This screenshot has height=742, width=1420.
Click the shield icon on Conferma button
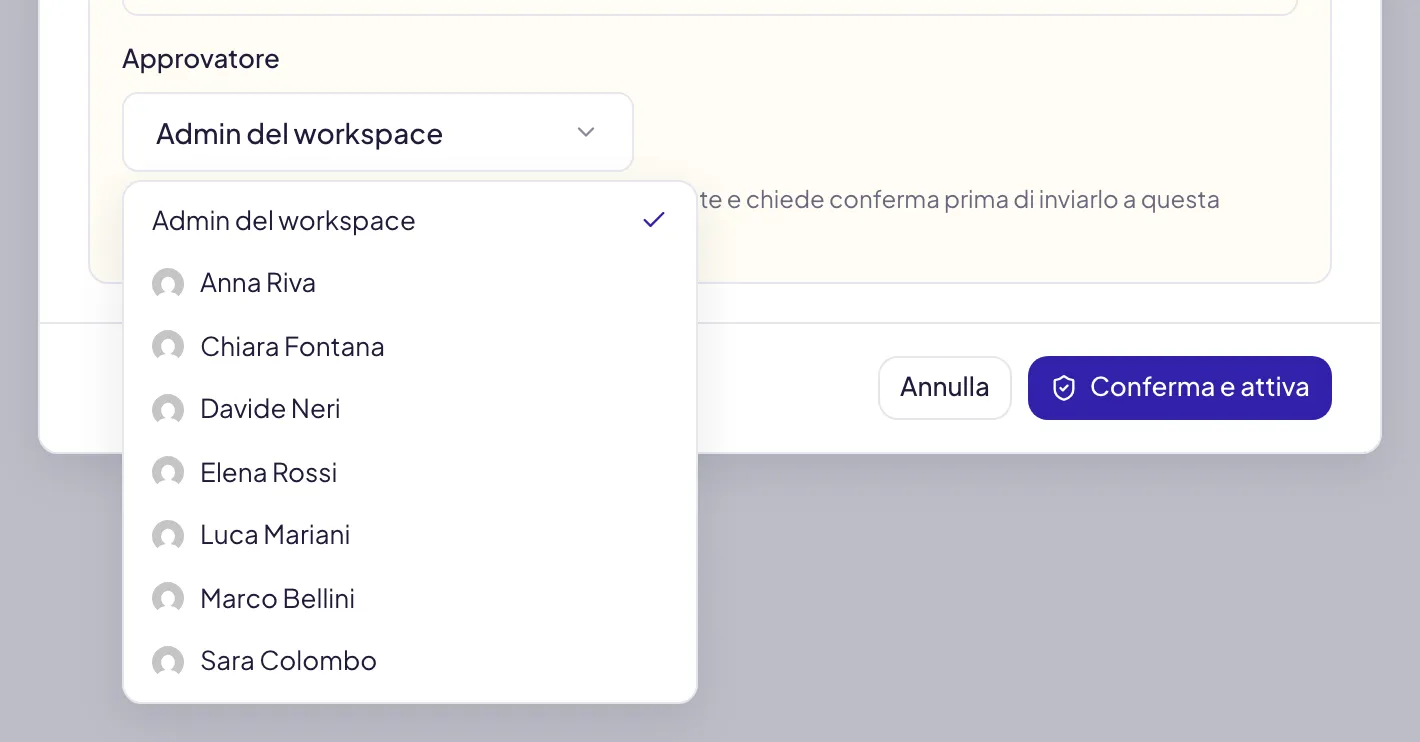click(x=1064, y=388)
